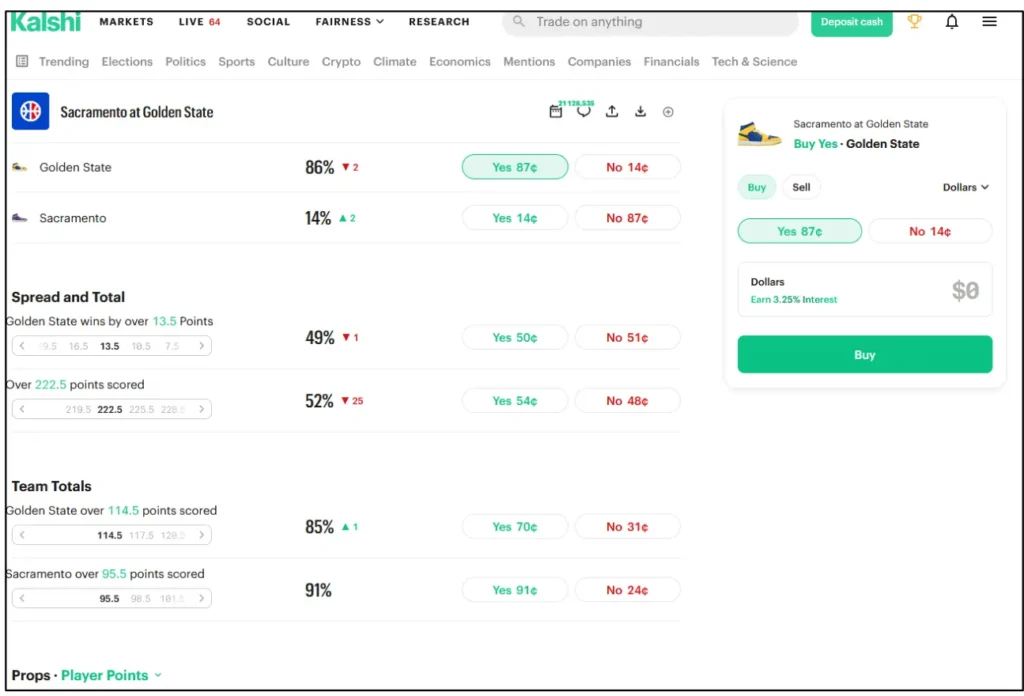
Task: Choose No 14¢ for Golden State
Action: tap(627, 167)
